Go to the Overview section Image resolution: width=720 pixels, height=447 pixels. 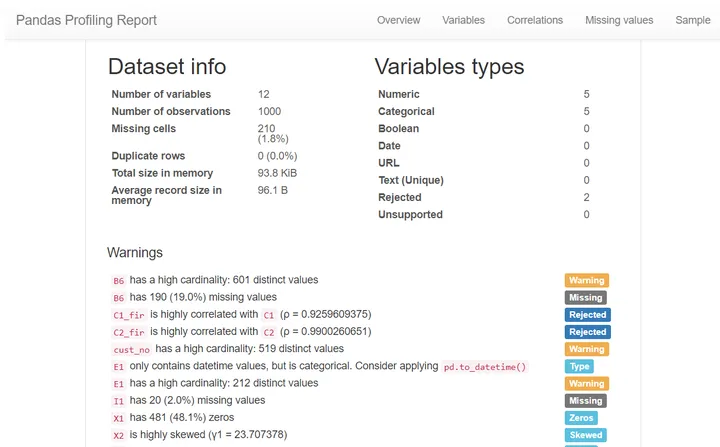[398, 20]
